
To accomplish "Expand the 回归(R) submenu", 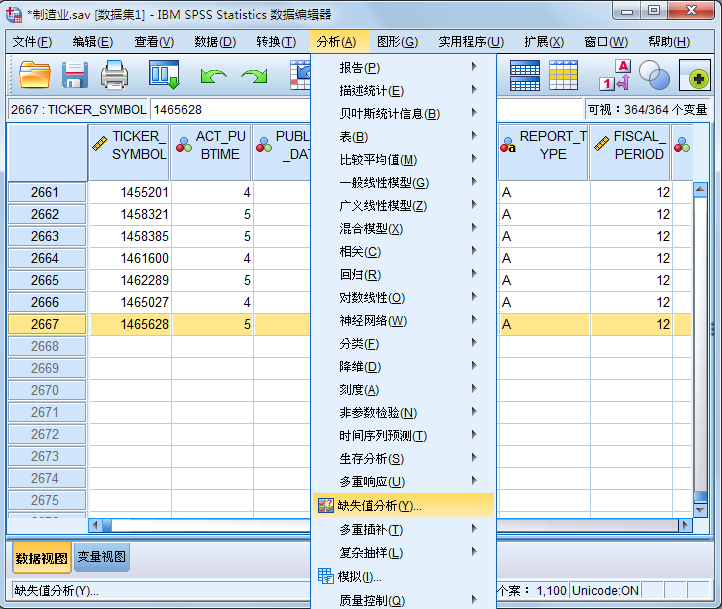I will 404,274.
